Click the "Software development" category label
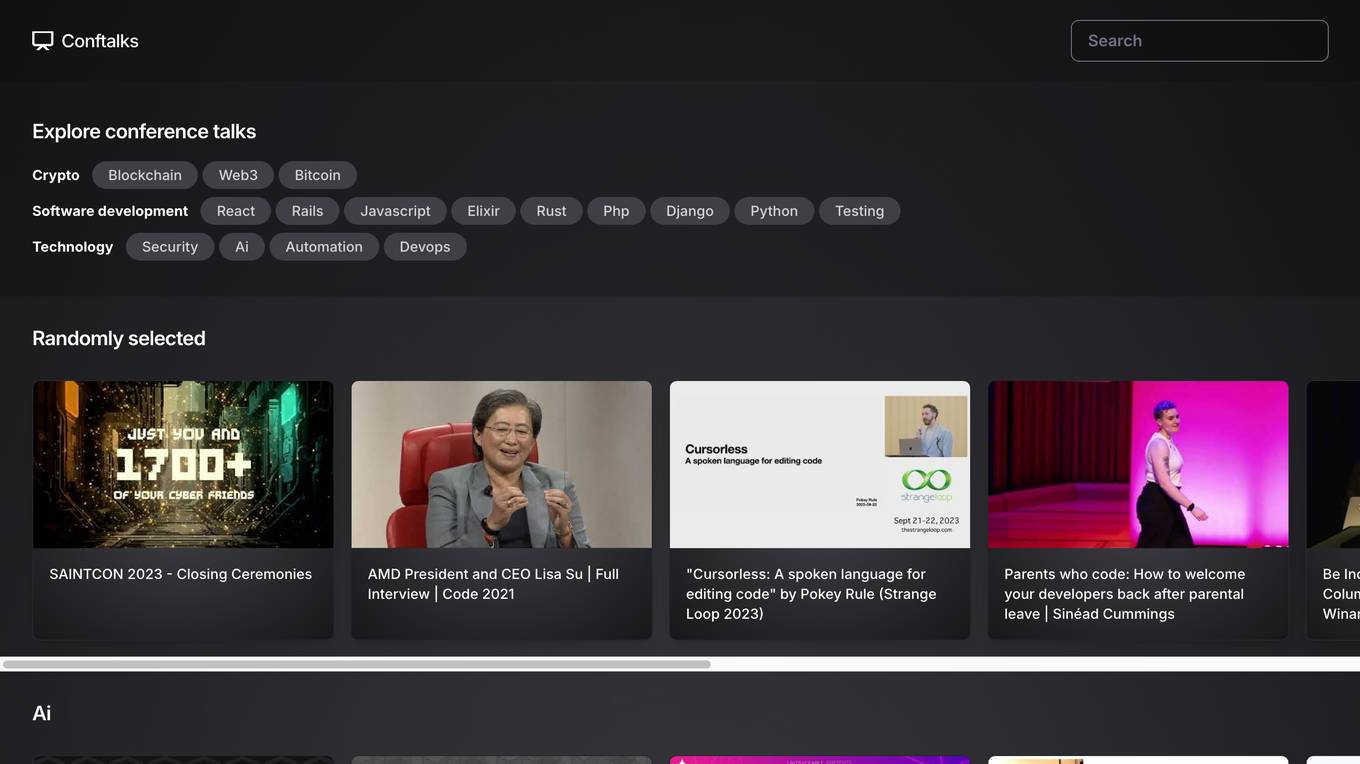 click(x=110, y=211)
